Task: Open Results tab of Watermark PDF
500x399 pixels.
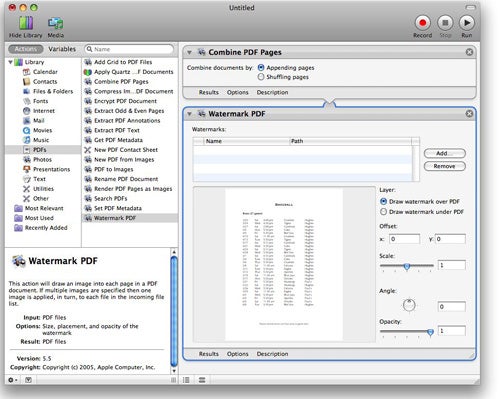Action: 209,354
